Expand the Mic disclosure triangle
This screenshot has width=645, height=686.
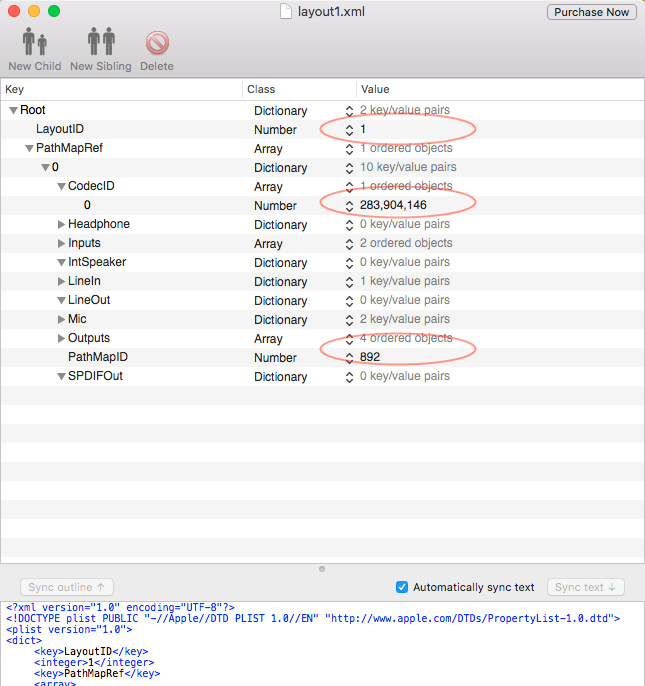pyautogui.click(x=62, y=320)
